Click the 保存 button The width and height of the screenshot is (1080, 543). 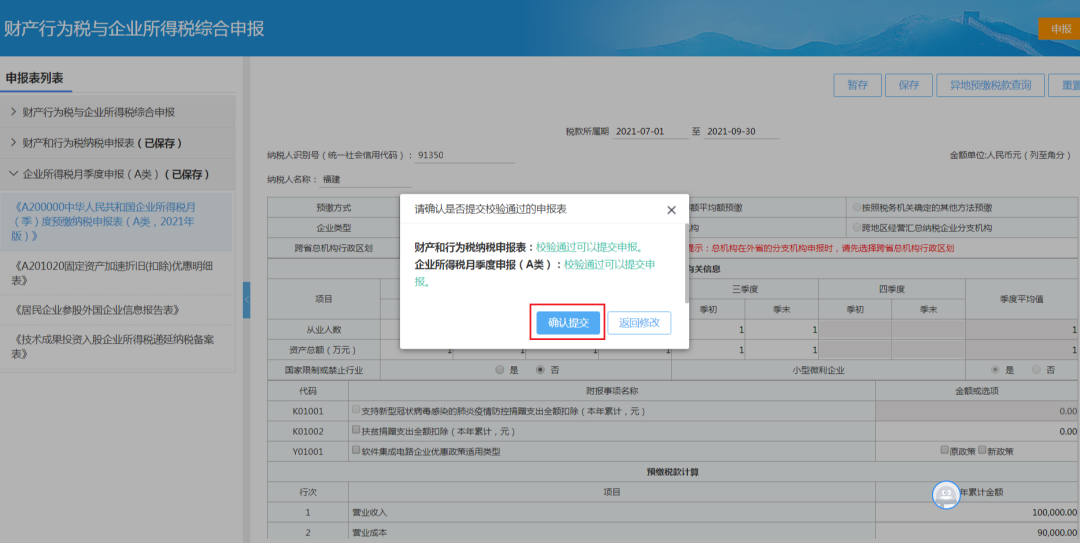coord(908,85)
